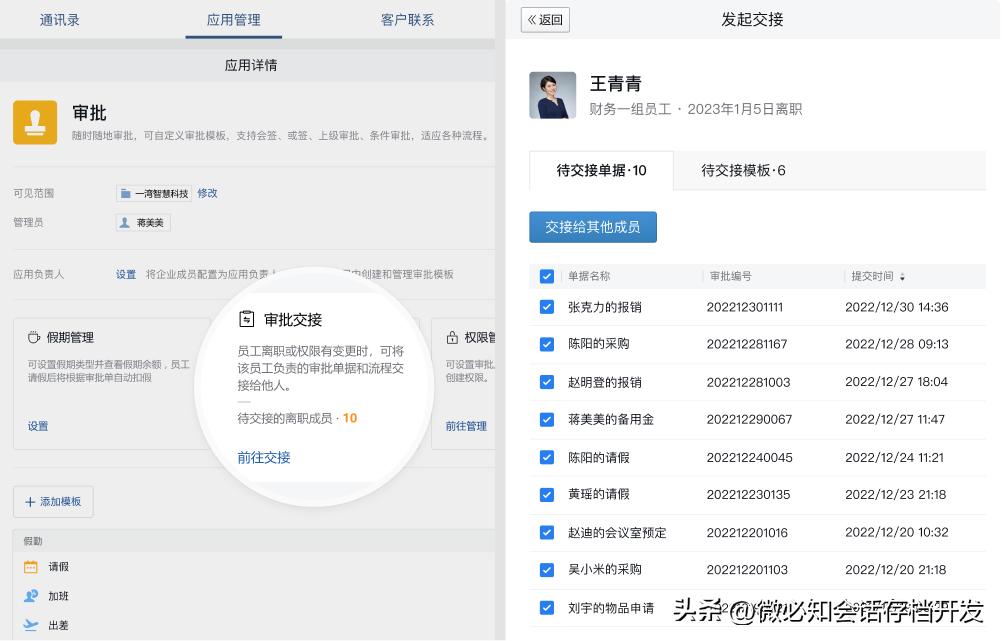Click the 修改 link beside 可见范围
The height and width of the screenshot is (641, 1002).
(x=207, y=192)
